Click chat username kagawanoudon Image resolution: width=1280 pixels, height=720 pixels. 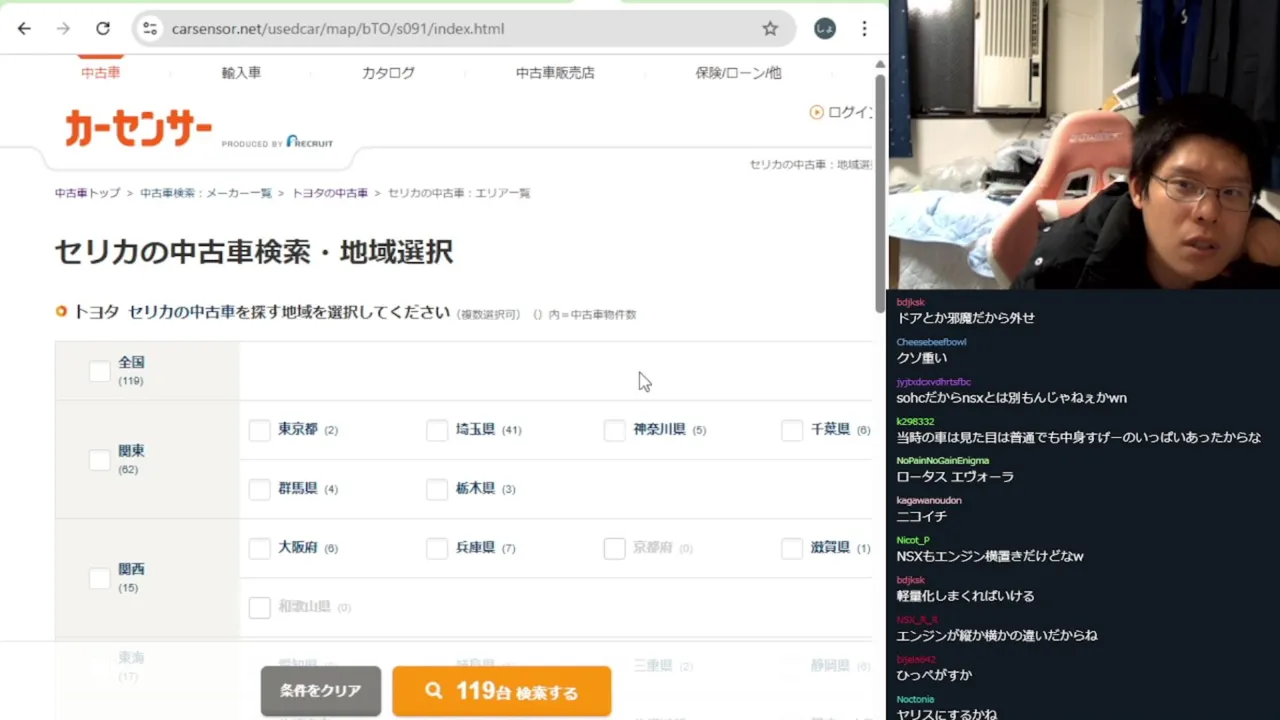point(929,501)
